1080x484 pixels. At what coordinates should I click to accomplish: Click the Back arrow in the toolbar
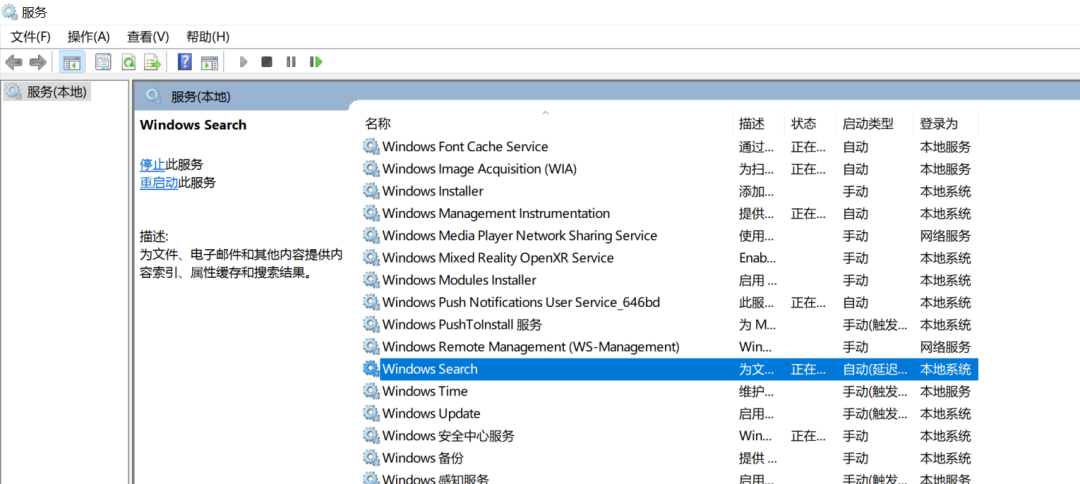click(14, 62)
